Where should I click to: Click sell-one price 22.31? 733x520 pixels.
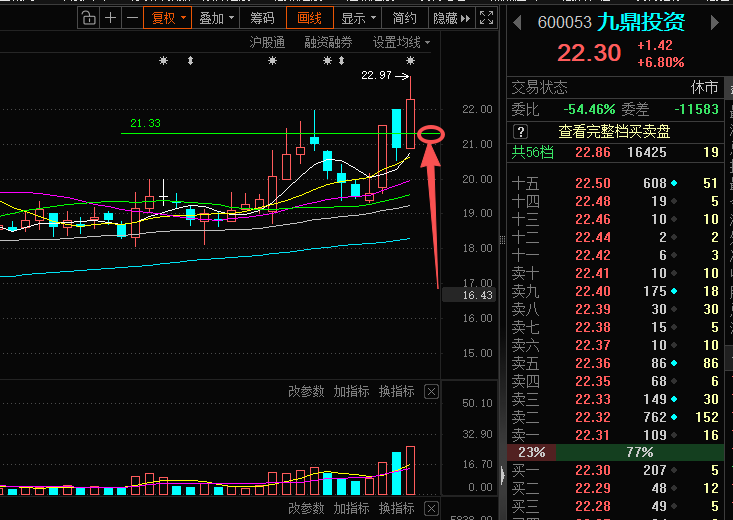tap(593, 435)
